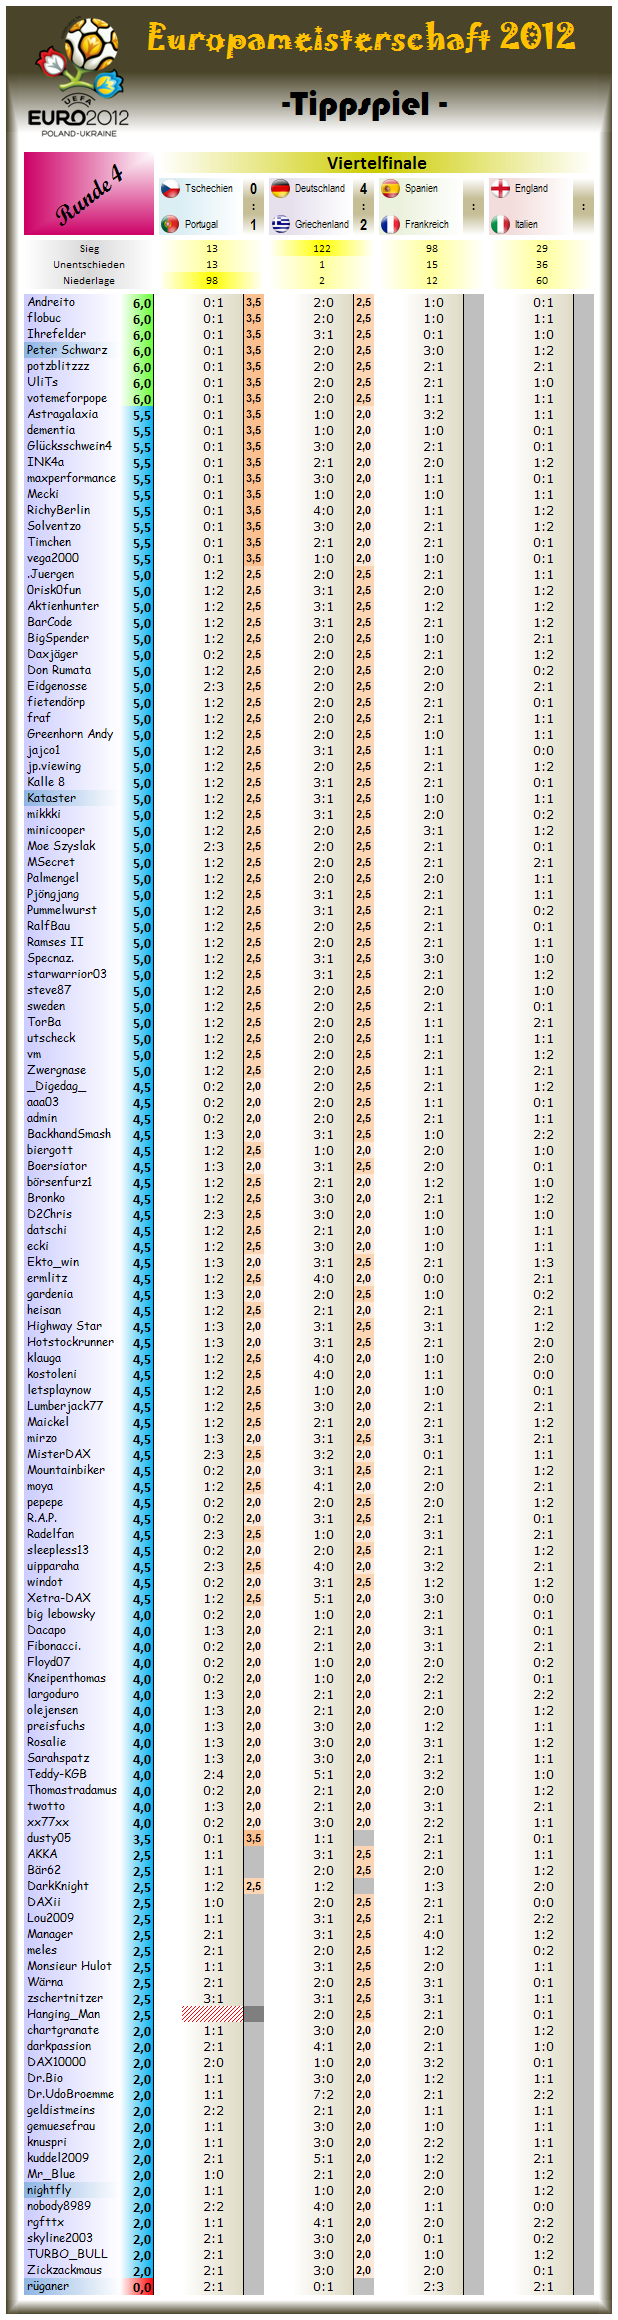
Task: Click the Niederlage row label
Action: click(x=89, y=280)
